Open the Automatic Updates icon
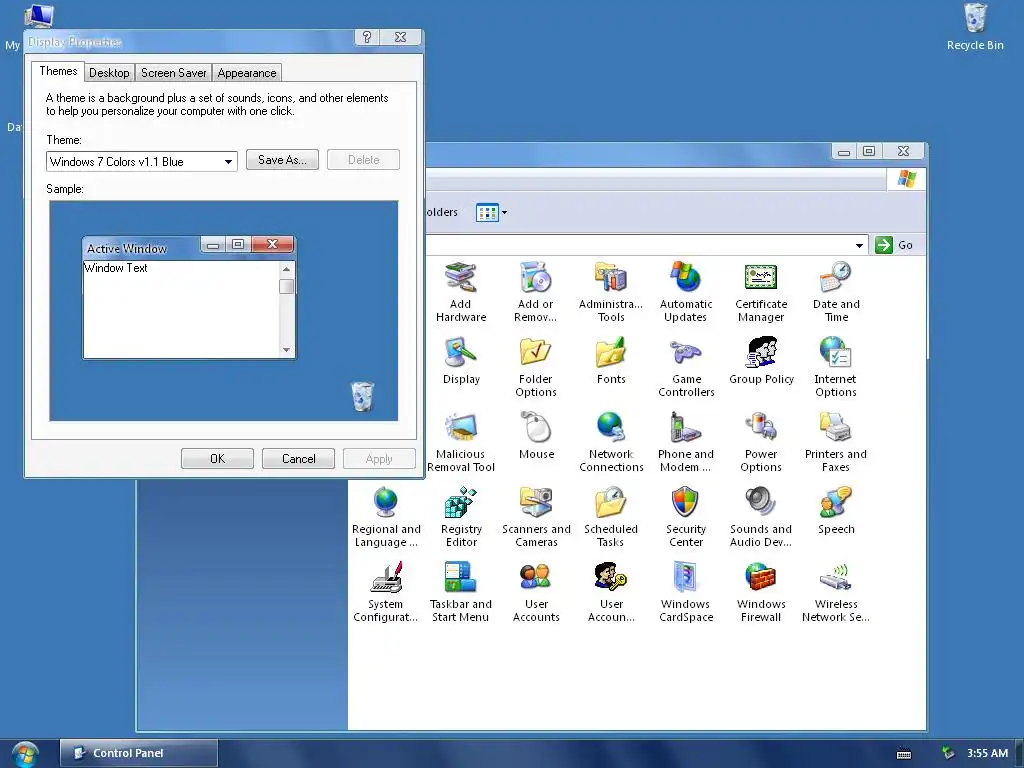The image size is (1024, 768). (686, 278)
